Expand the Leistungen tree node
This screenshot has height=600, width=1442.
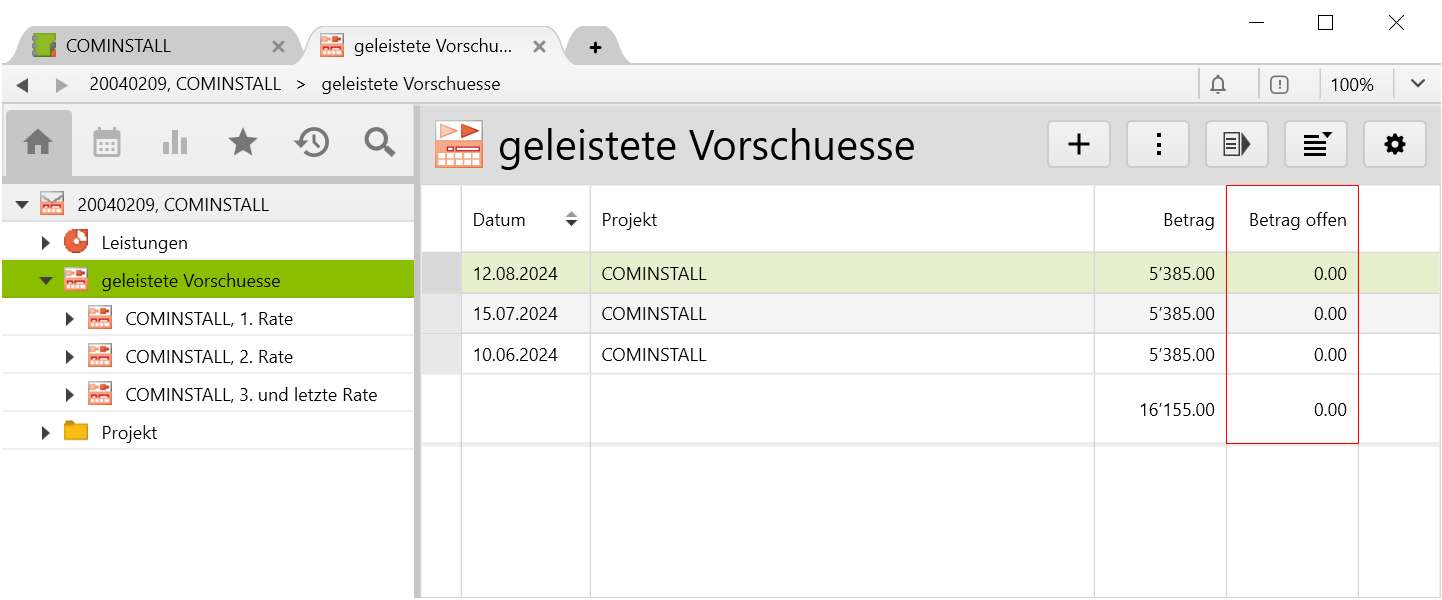click(45, 243)
